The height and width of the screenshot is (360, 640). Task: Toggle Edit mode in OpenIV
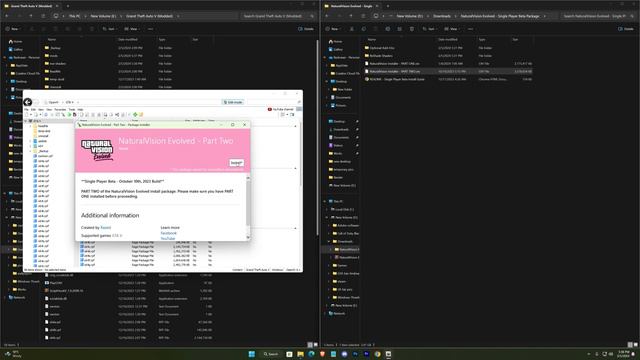[233, 102]
